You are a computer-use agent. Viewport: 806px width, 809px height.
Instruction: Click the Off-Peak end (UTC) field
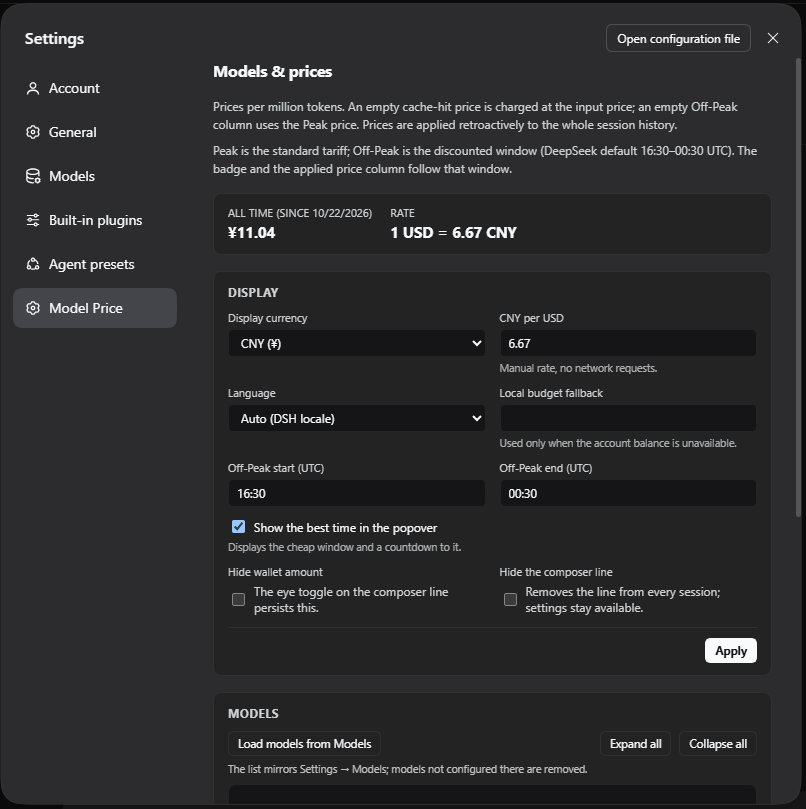coord(628,493)
